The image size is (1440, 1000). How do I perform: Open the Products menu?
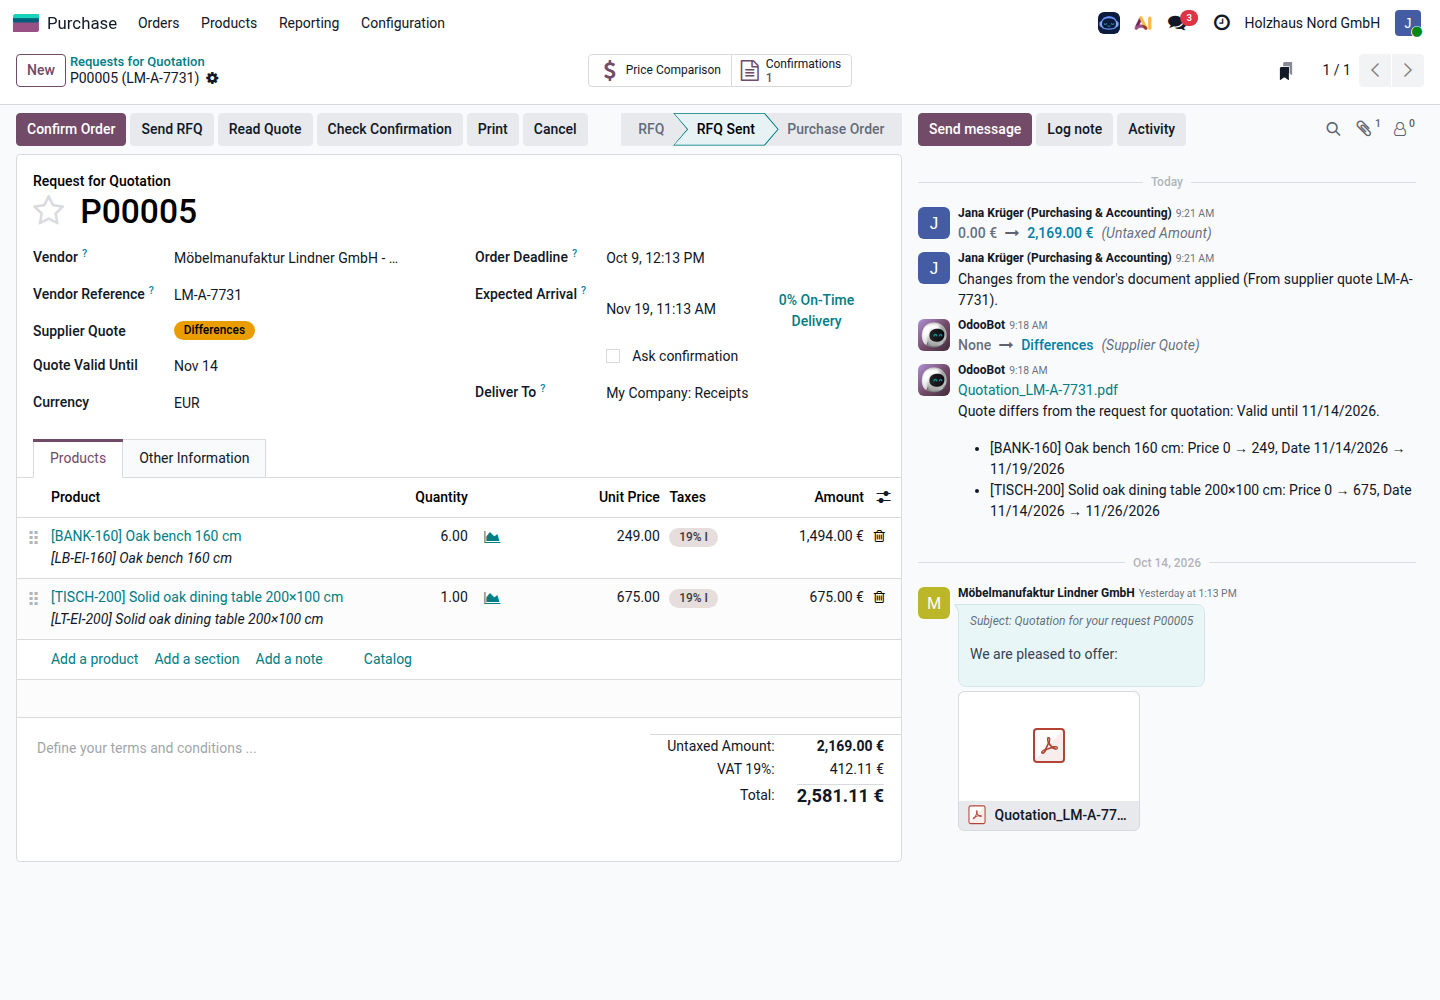tap(229, 23)
